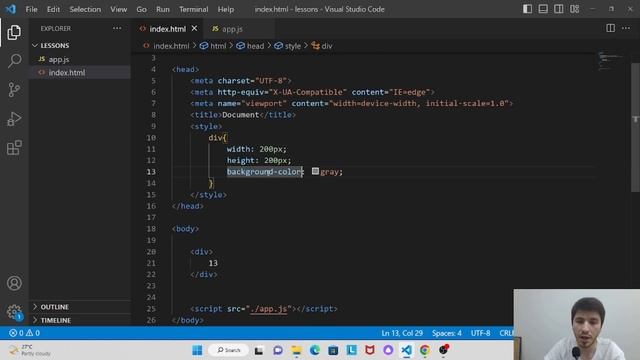The width and height of the screenshot is (640, 360).
Task: Click the <title> tag on line 8
Action: point(206,115)
